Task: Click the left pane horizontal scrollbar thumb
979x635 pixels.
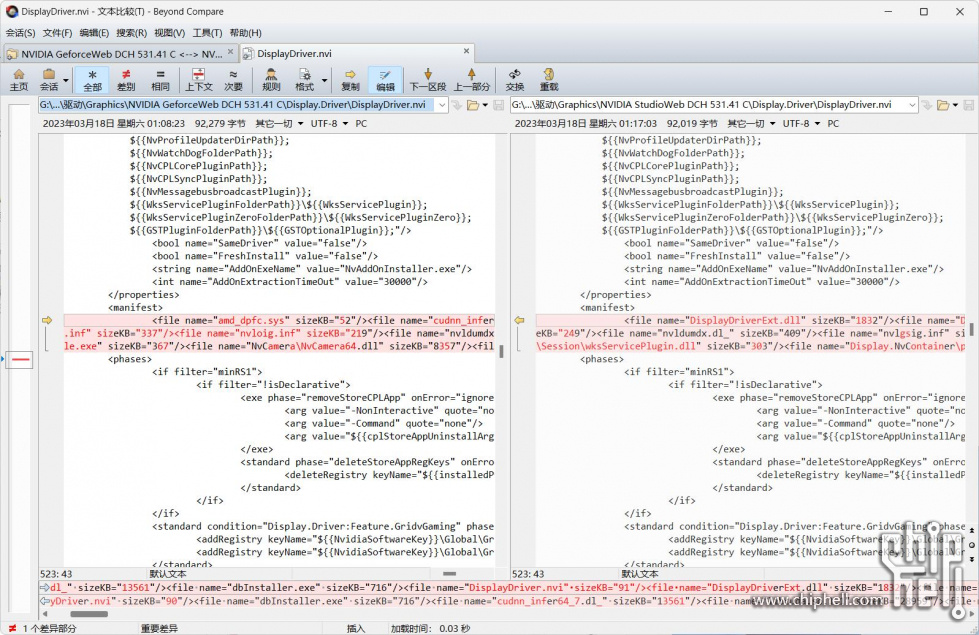Action: click(449, 573)
